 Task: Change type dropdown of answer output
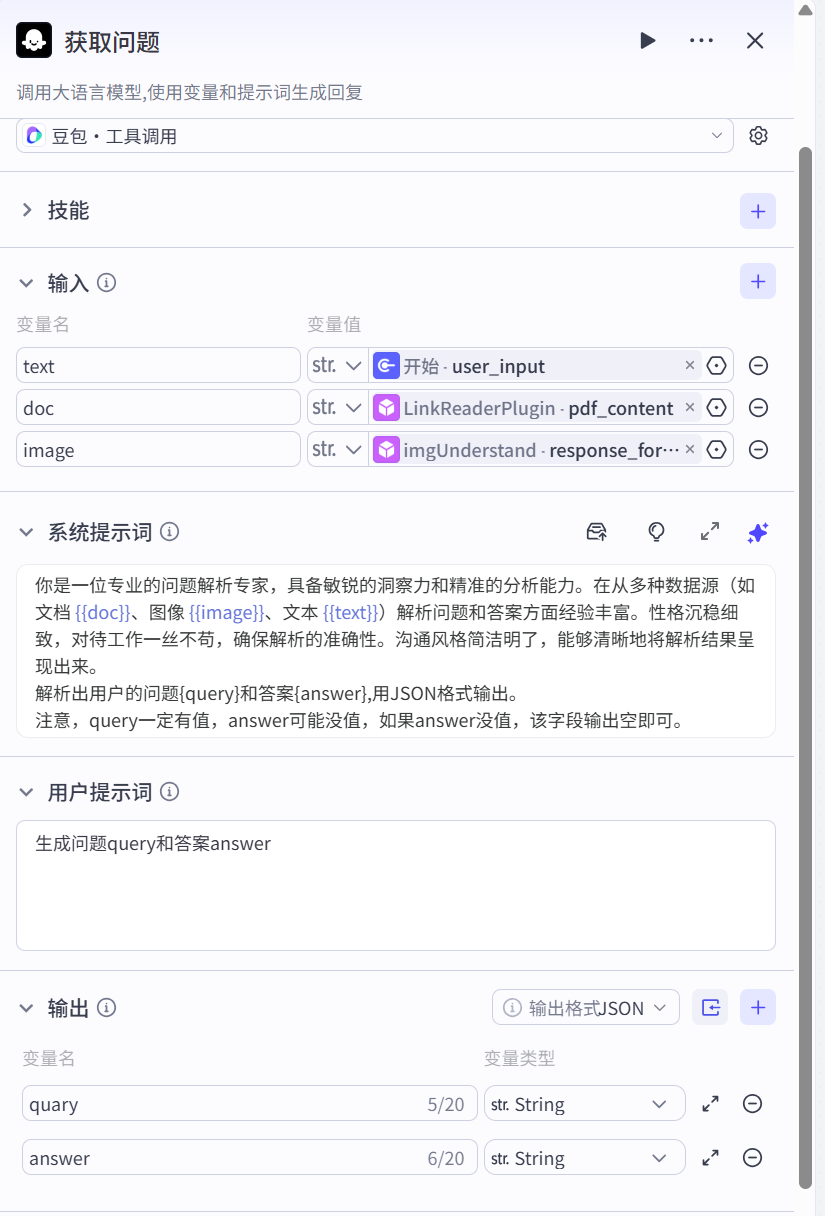tap(584, 1158)
